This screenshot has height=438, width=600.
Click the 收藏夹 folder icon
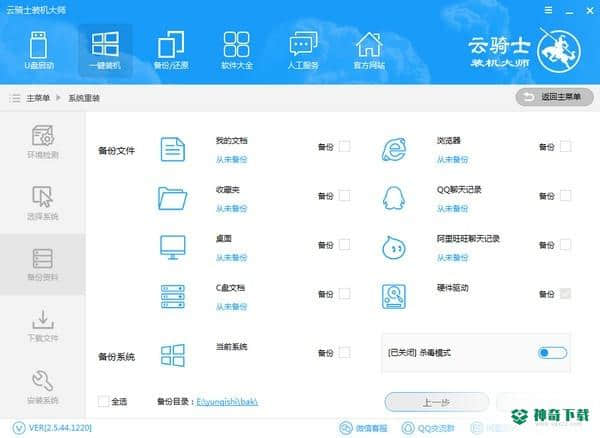(173, 198)
